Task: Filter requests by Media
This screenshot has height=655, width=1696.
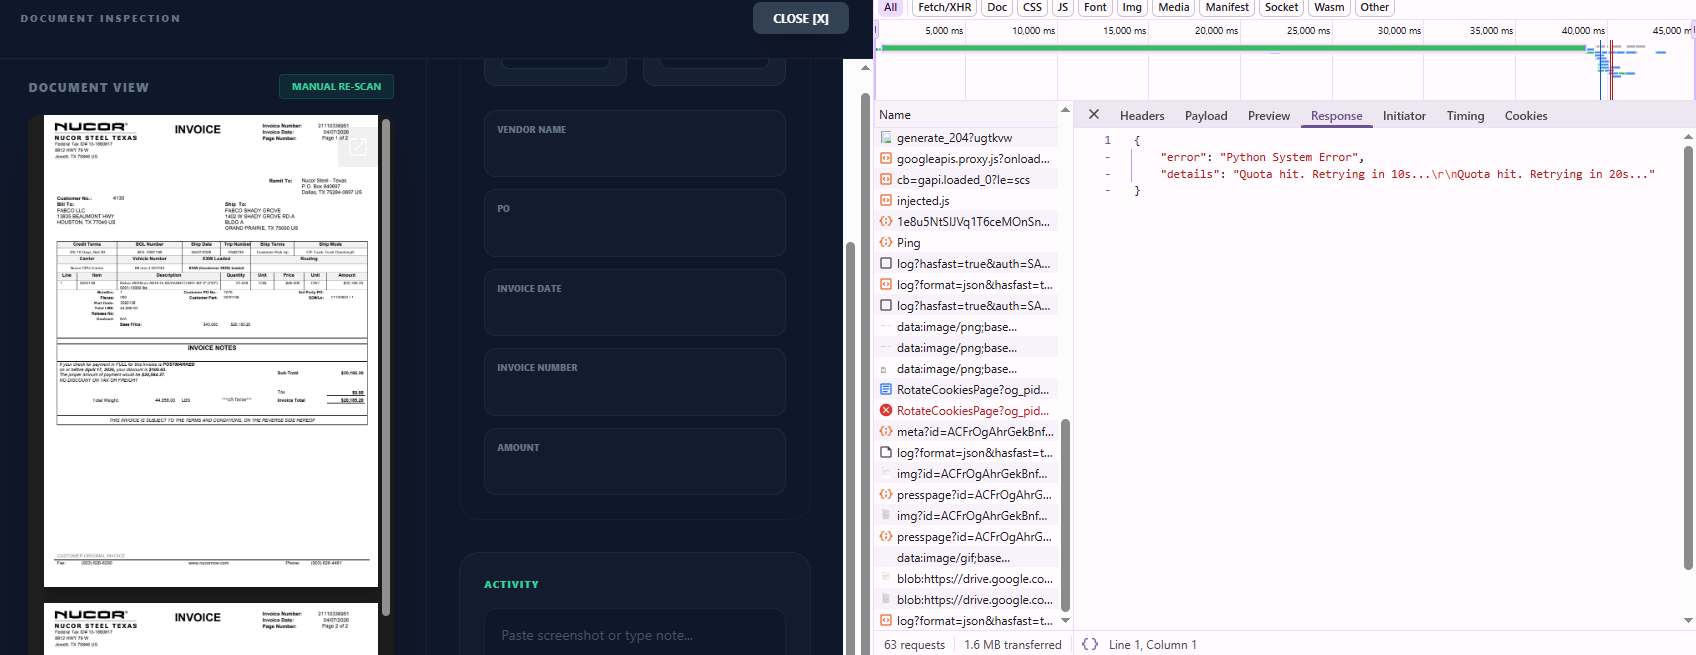Action: (1174, 7)
